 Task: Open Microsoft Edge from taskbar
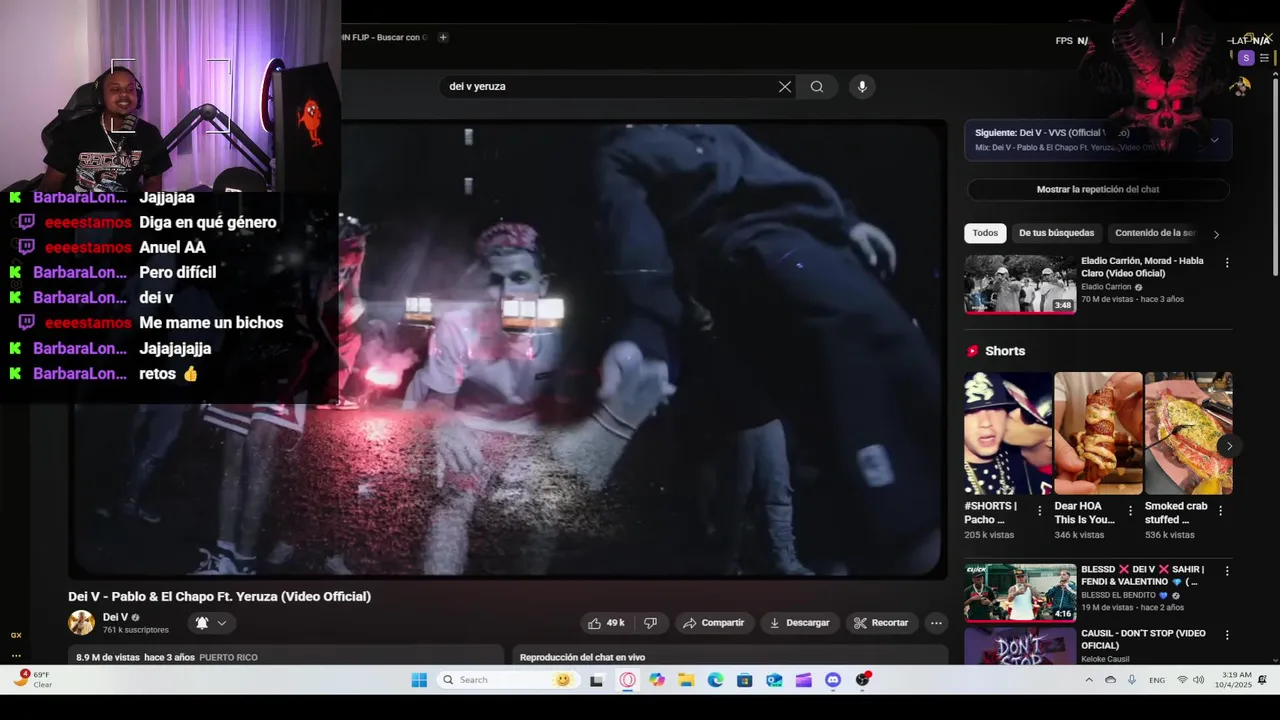[715, 680]
